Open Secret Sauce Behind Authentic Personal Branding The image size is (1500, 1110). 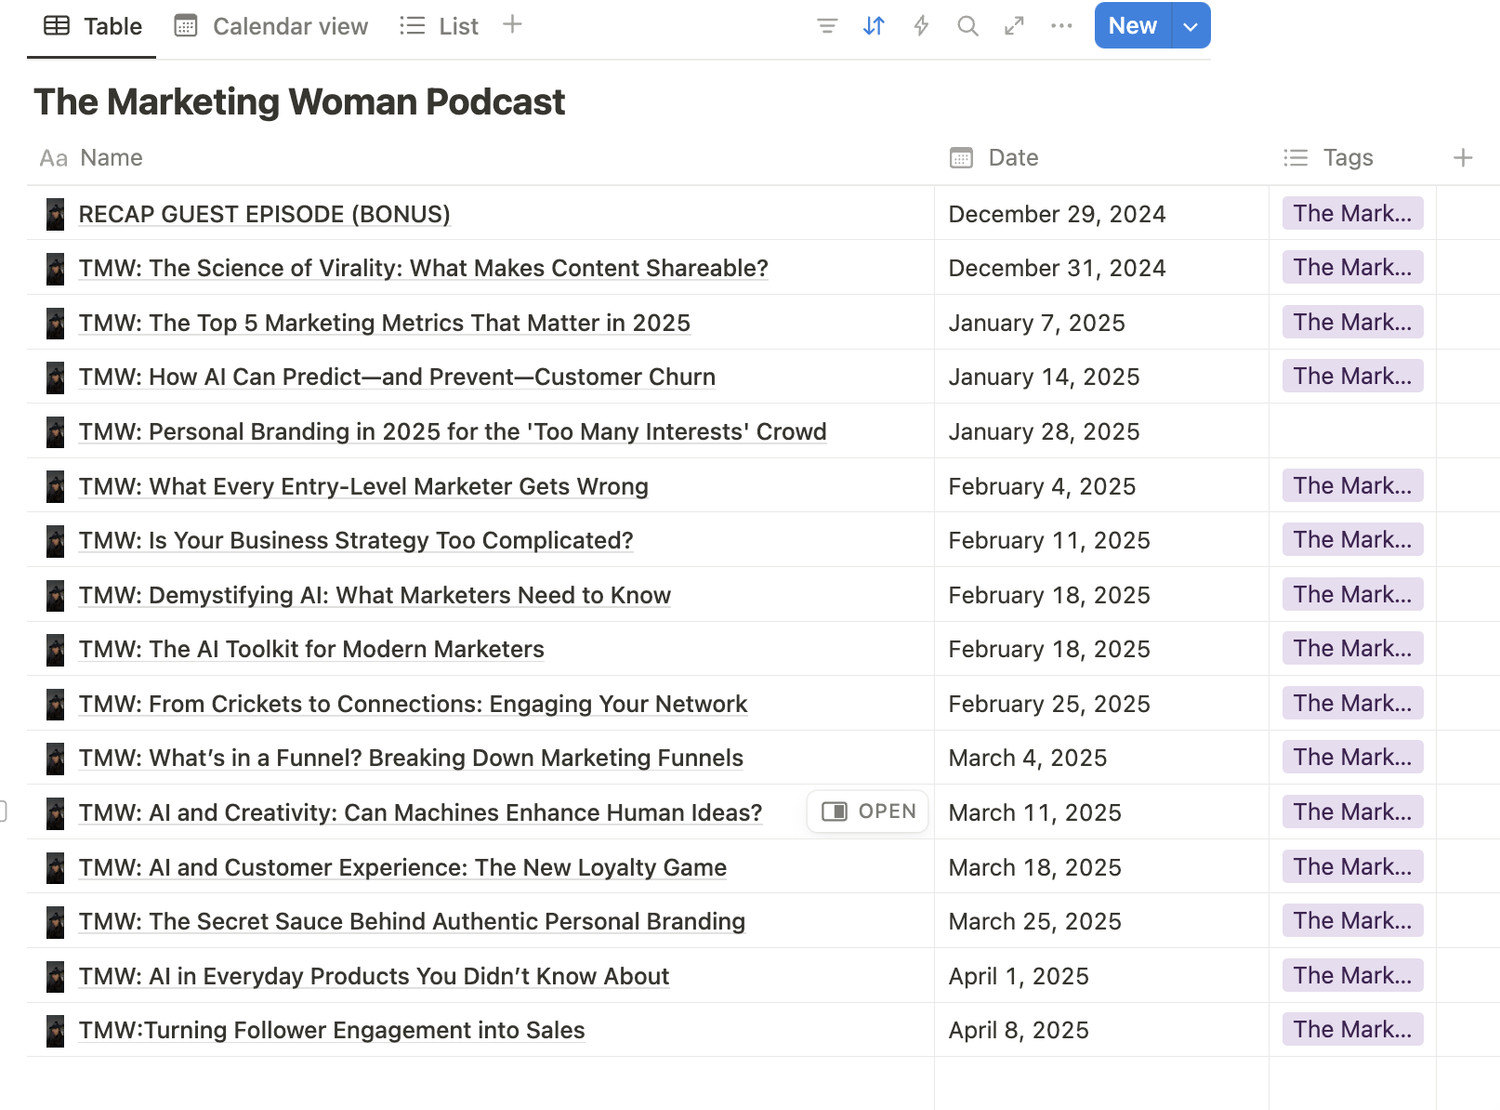pyautogui.click(x=411, y=922)
